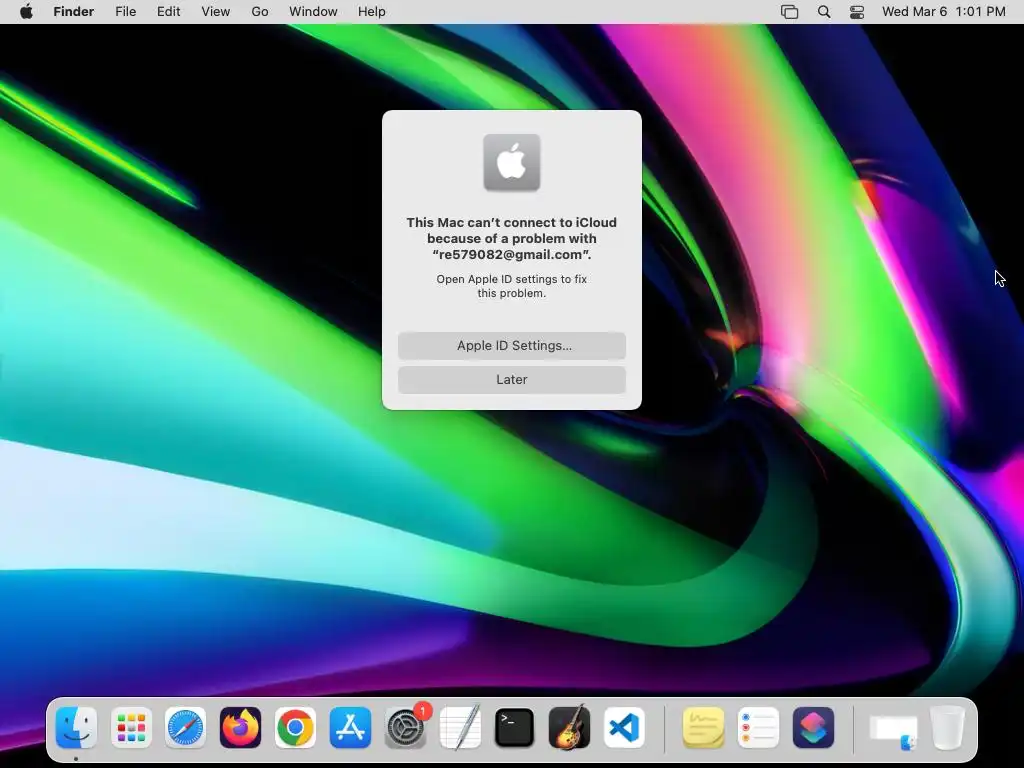1024x768 pixels.
Task: Open Spotlight search in menu bar
Action: (824, 12)
